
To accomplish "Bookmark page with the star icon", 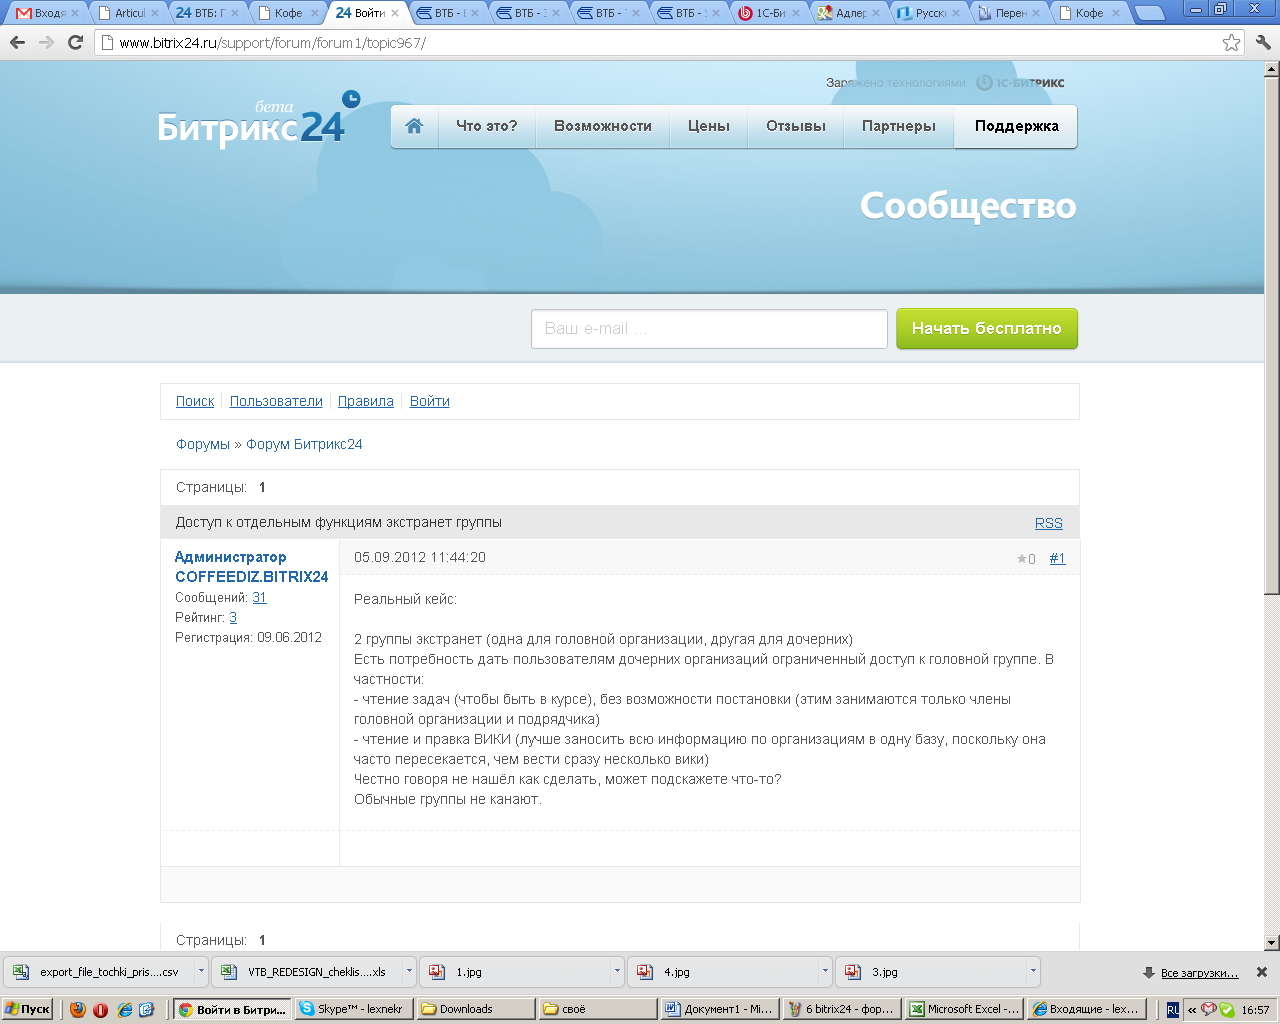I will pos(1231,43).
